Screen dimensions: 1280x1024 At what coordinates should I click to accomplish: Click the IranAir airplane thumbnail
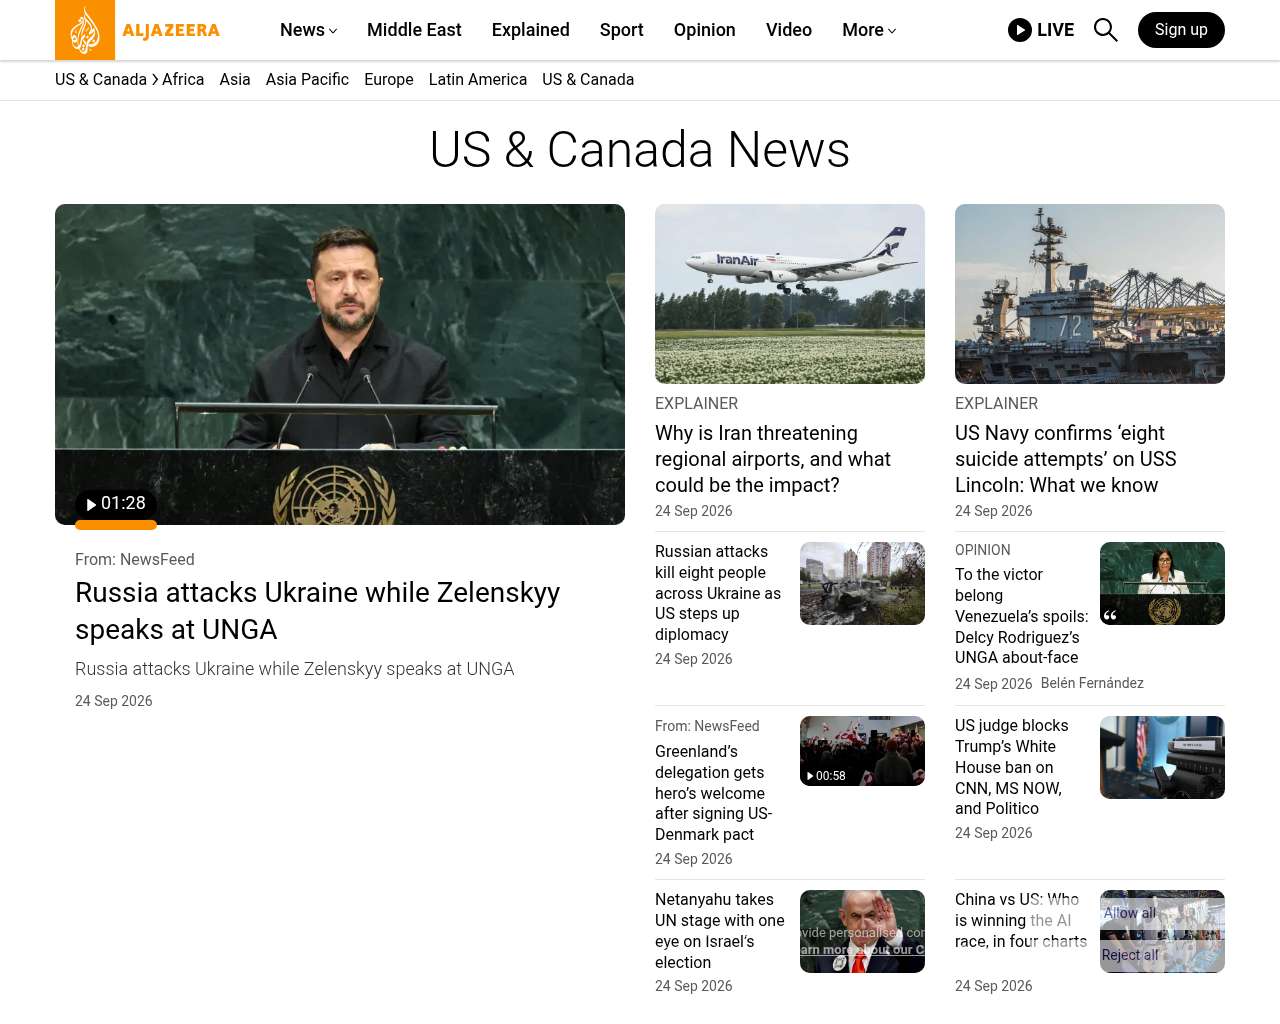tap(790, 294)
